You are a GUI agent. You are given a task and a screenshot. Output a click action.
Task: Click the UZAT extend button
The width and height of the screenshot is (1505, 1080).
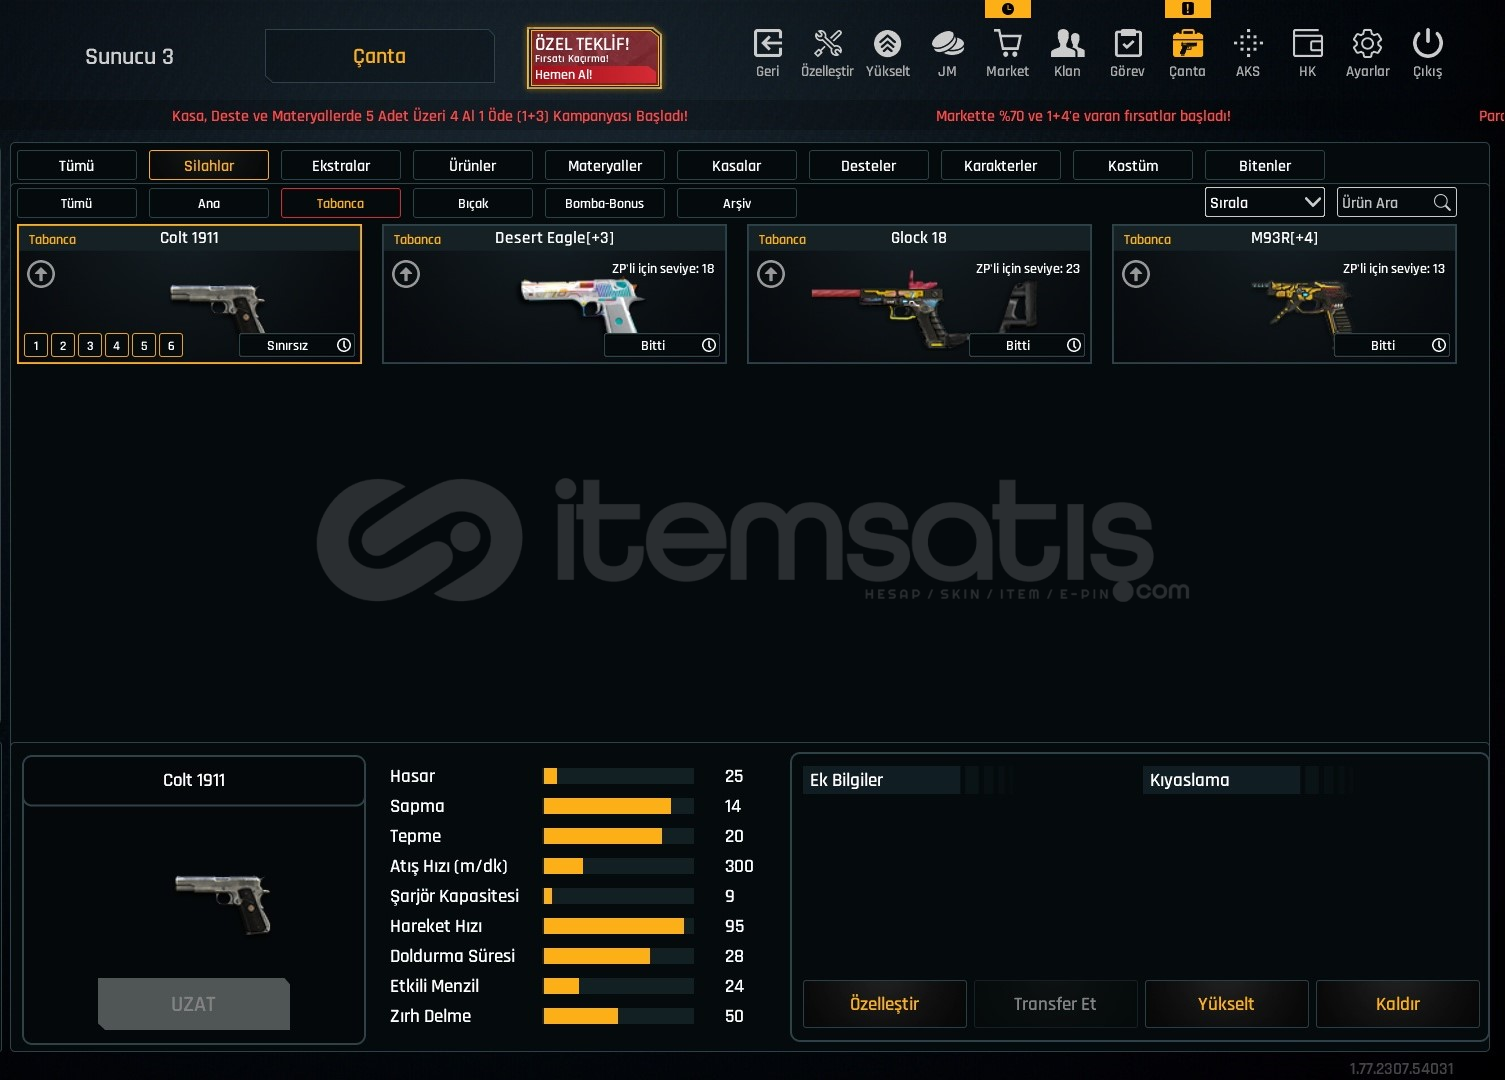click(x=194, y=1004)
